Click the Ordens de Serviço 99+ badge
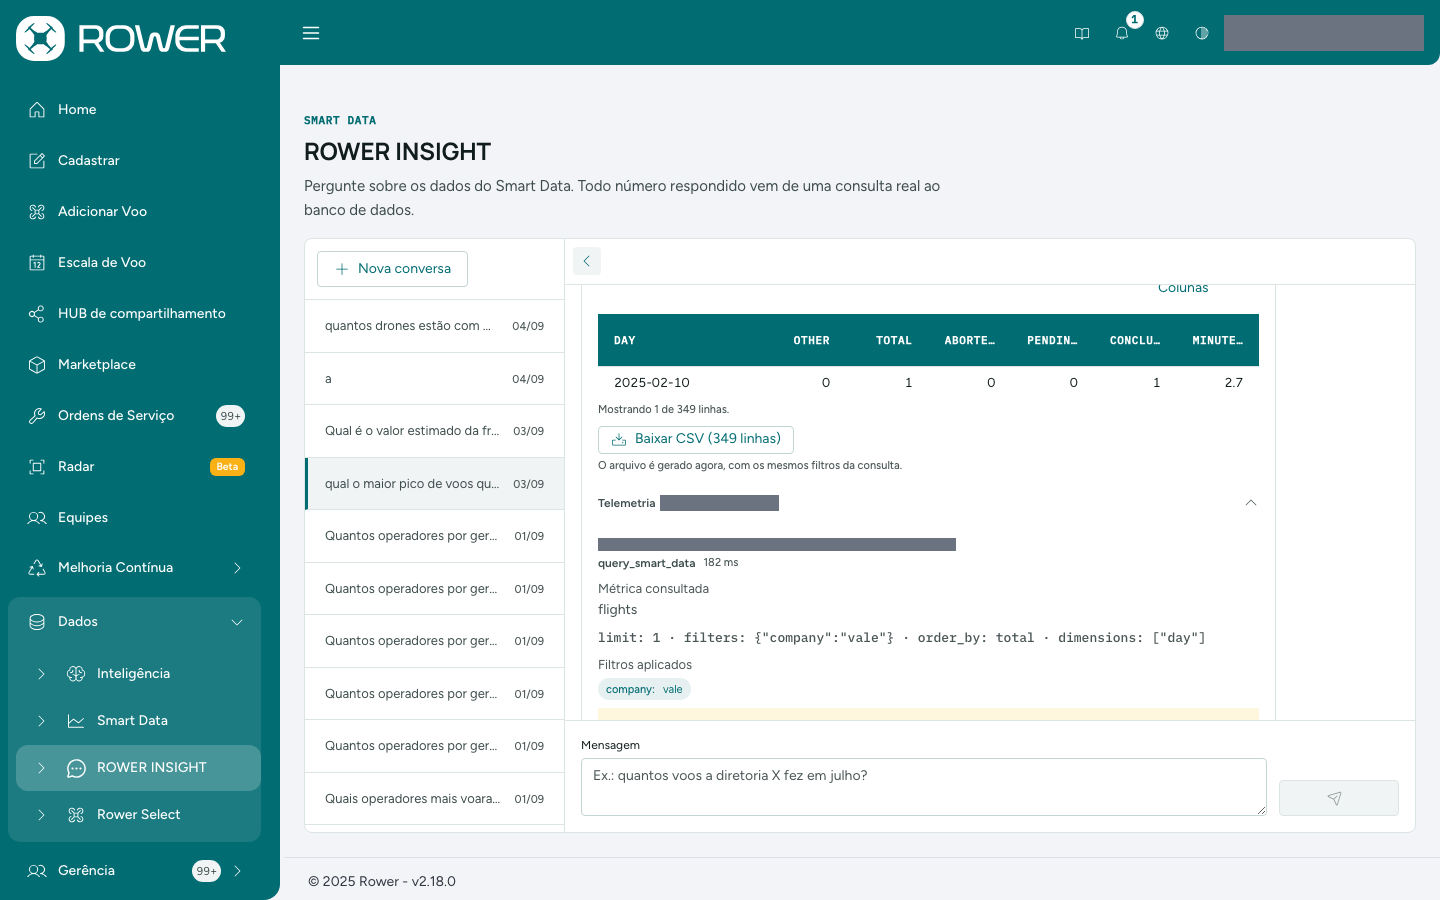The width and height of the screenshot is (1440, 900). 230,416
